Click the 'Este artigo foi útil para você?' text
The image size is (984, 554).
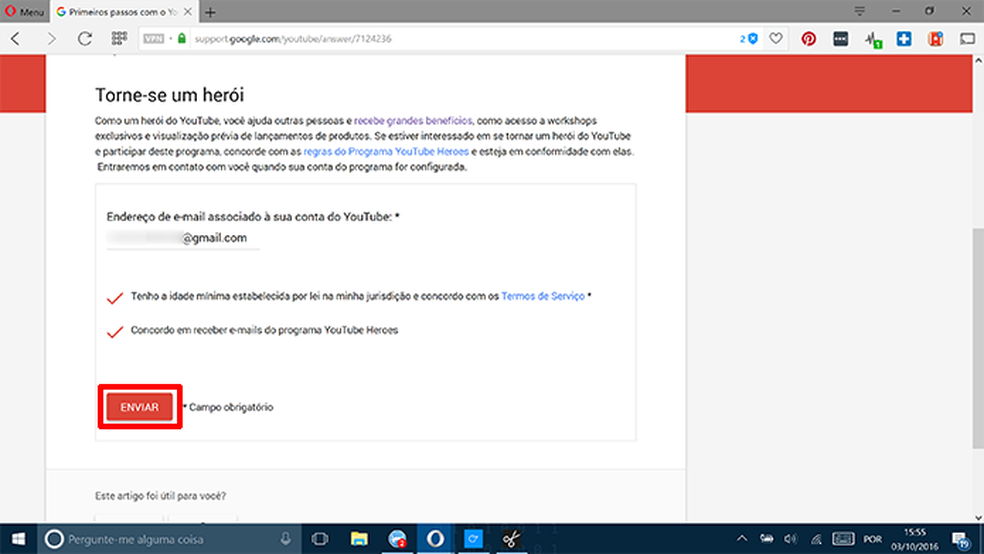click(x=161, y=496)
